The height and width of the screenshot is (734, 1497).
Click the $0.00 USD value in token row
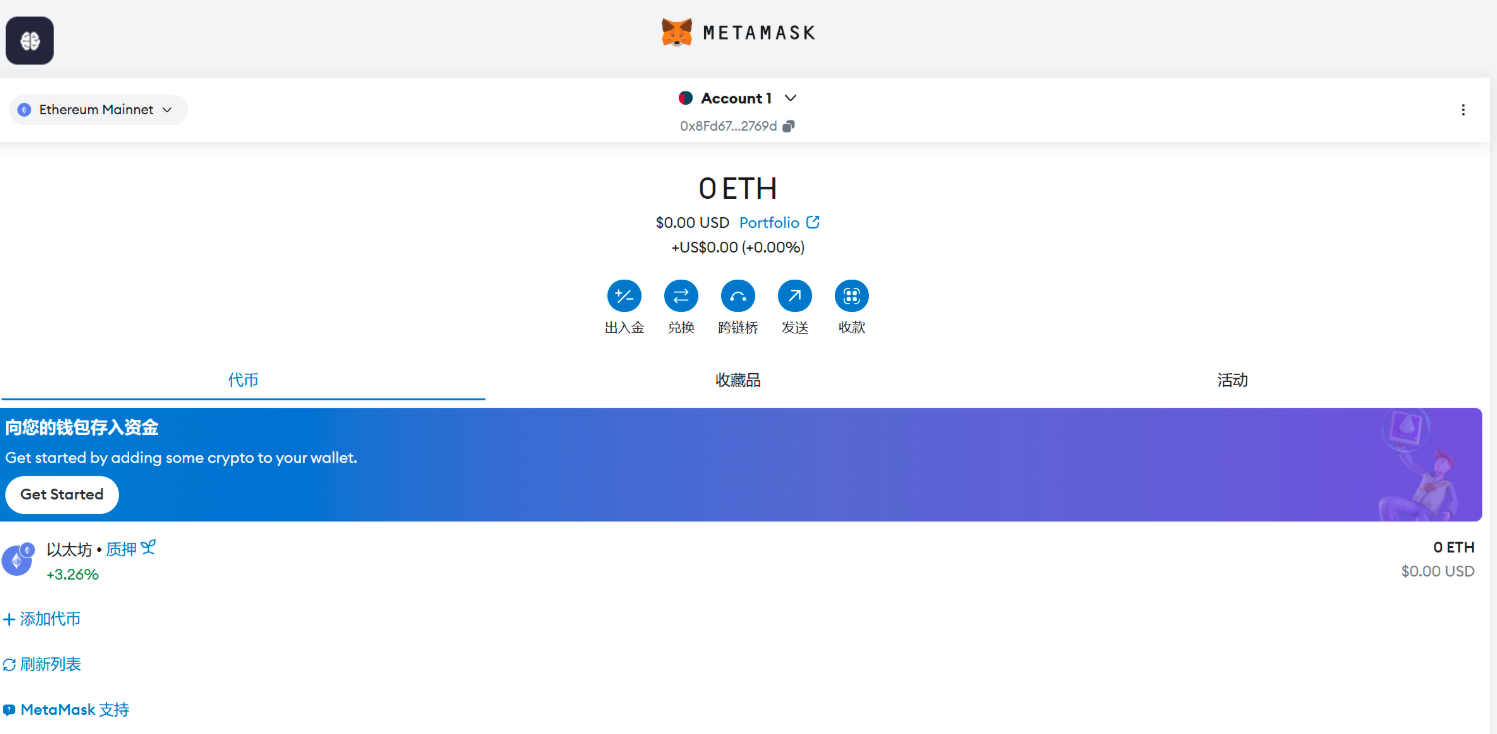(x=1438, y=572)
